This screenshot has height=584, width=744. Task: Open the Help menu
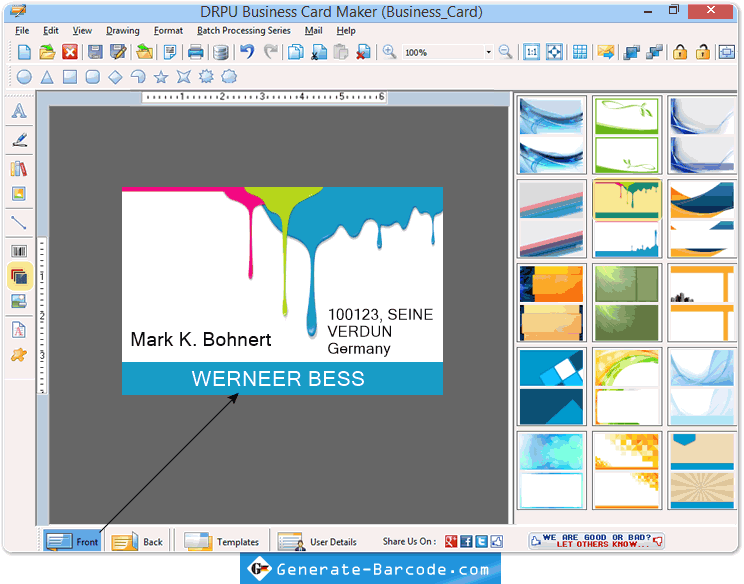point(346,30)
